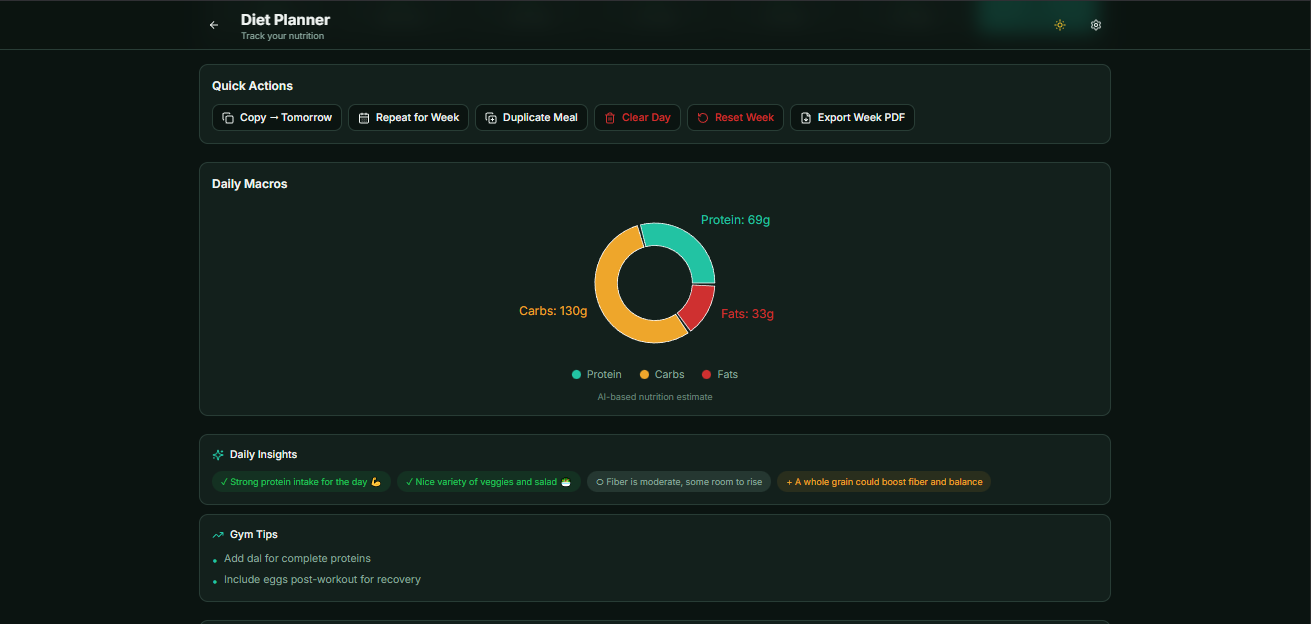The image size is (1311, 624).
Task: Click the sparkle icon beside Daily Insights
Action: point(216,454)
